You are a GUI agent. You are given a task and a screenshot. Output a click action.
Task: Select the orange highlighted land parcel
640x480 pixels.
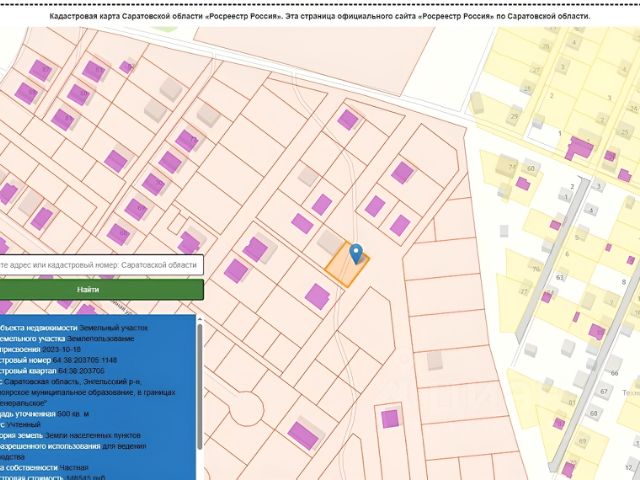click(347, 264)
